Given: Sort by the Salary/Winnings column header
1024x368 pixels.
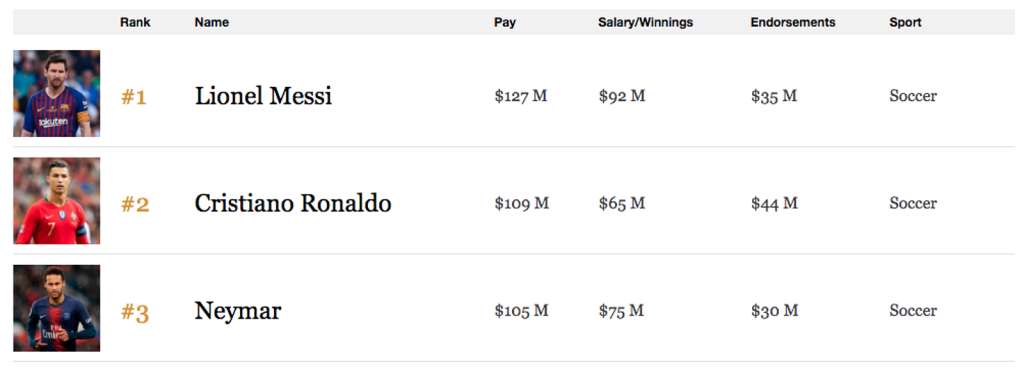Looking at the screenshot, I should click(x=645, y=22).
